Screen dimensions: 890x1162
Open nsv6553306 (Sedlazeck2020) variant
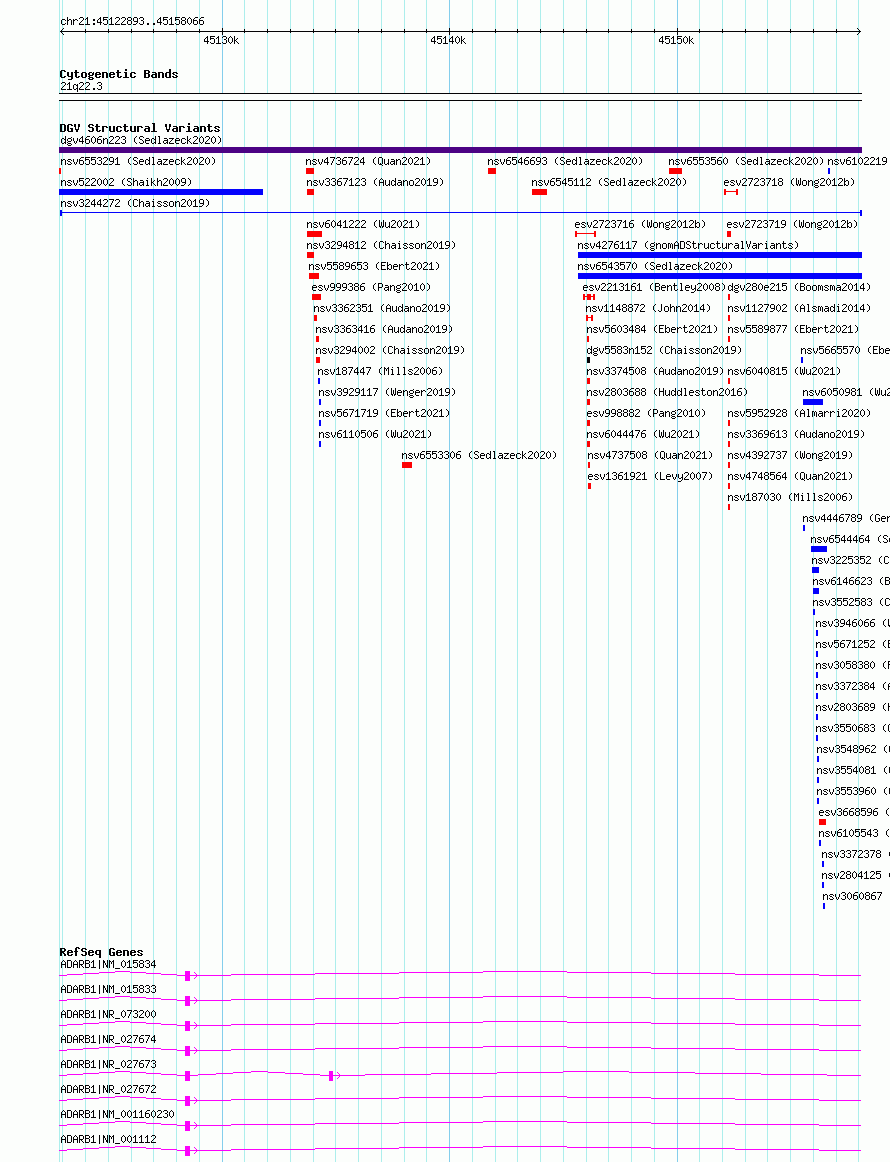479,455
